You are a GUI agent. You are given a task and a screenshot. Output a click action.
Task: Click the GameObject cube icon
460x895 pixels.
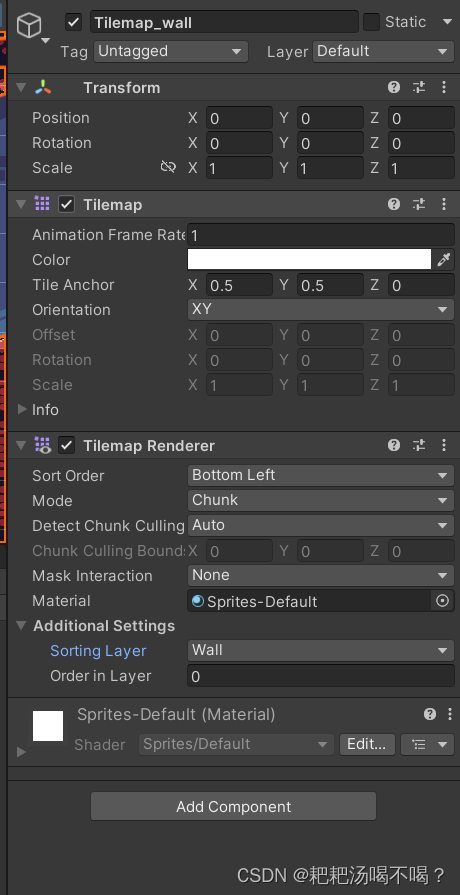(28, 26)
